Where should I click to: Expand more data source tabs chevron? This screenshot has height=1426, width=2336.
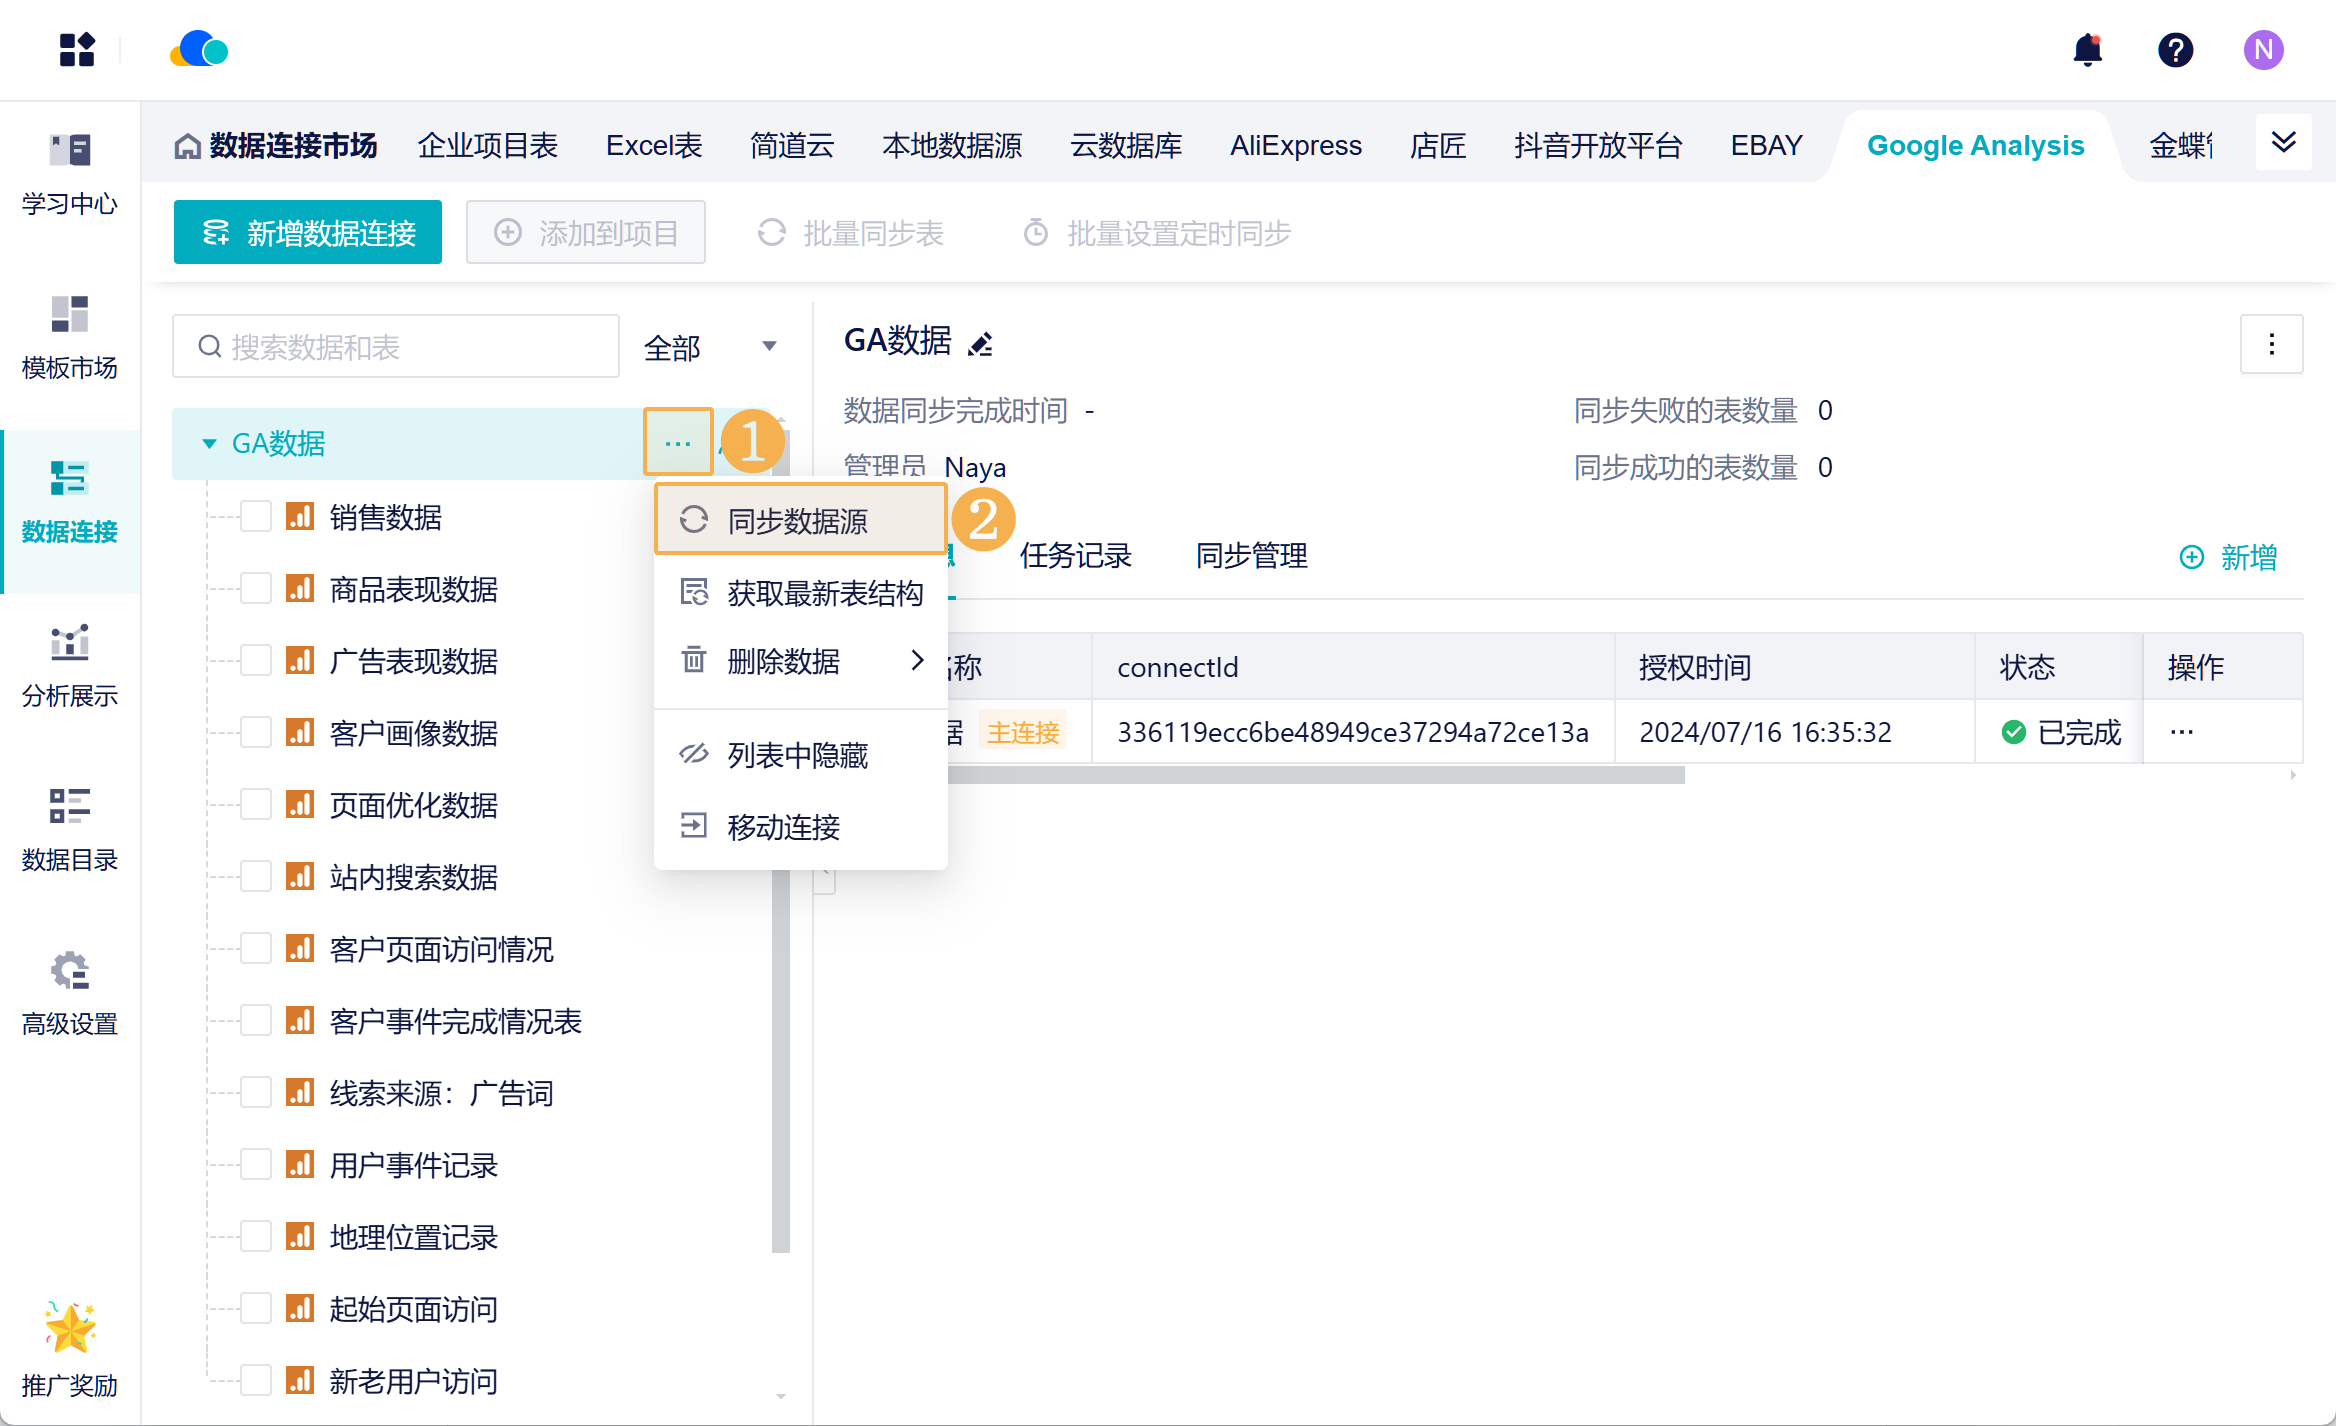point(2283,143)
